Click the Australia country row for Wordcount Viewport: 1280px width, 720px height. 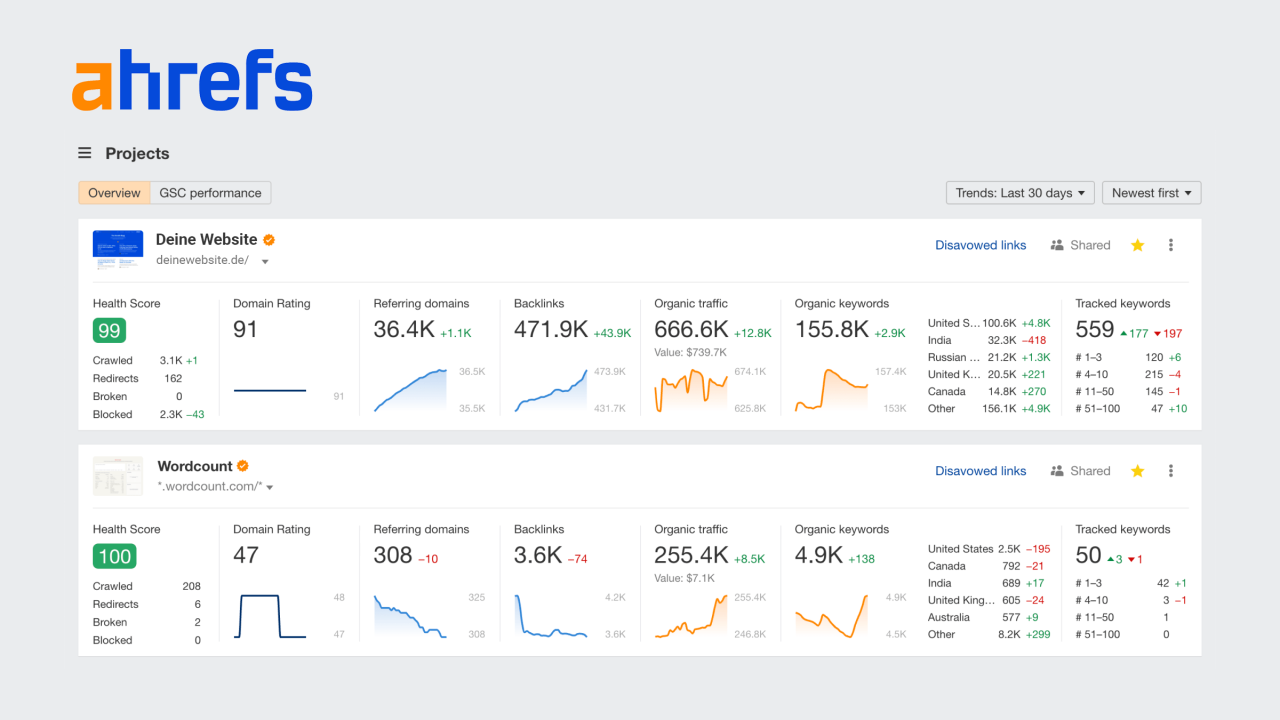tap(989, 617)
